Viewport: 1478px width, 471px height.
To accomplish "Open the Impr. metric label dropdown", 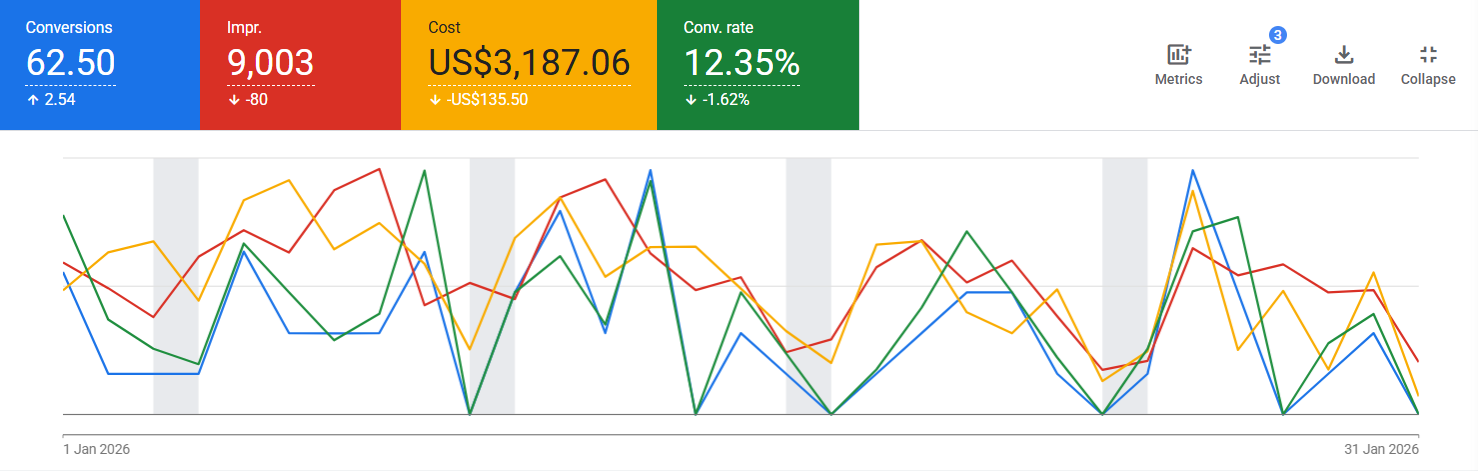I will coord(246,28).
